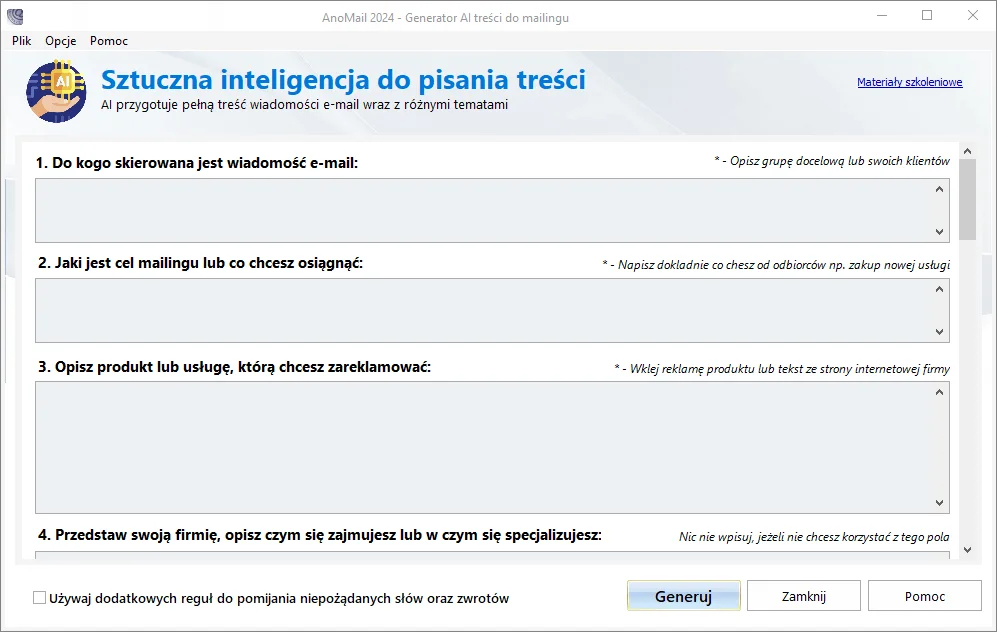Screen dimensions: 997x632
Task: Open the Opcje menu
Action: coord(61,41)
